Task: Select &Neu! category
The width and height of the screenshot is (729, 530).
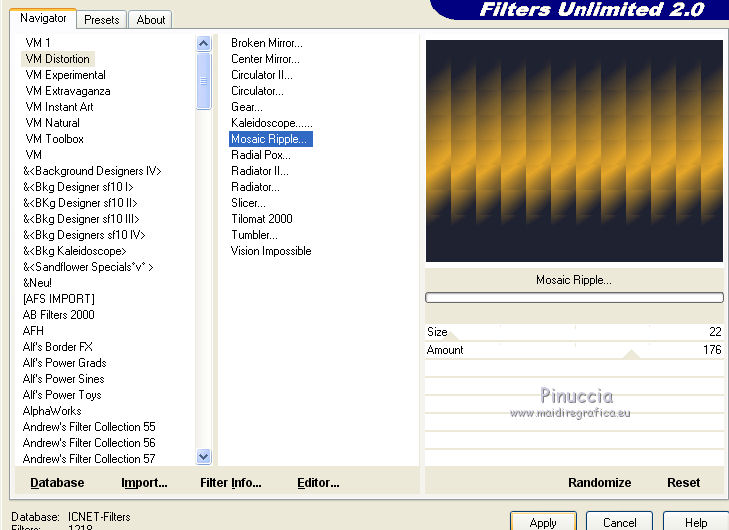Action: pyautogui.click(x=37, y=283)
